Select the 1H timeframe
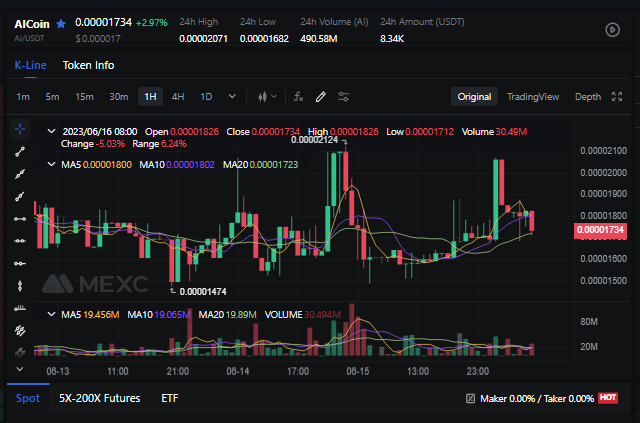 click(x=150, y=97)
